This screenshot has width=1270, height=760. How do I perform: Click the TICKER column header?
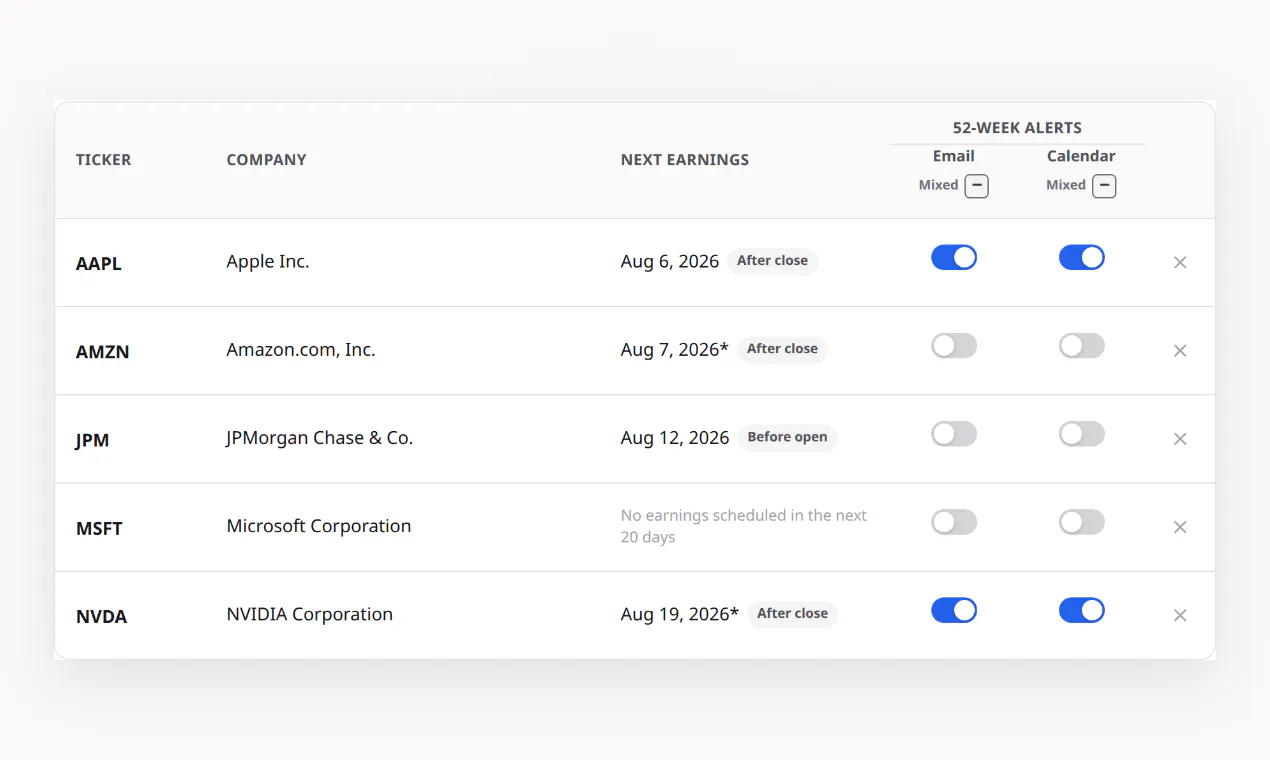coord(103,160)
